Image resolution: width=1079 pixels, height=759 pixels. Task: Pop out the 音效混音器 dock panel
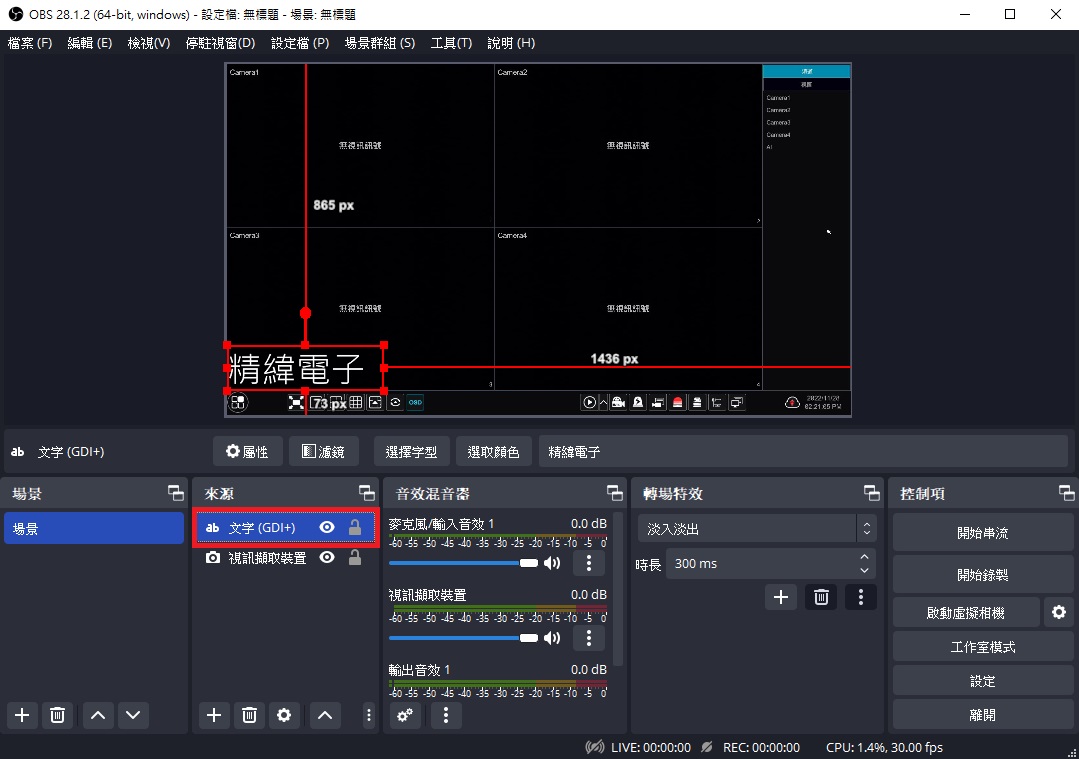coord(615,493)
